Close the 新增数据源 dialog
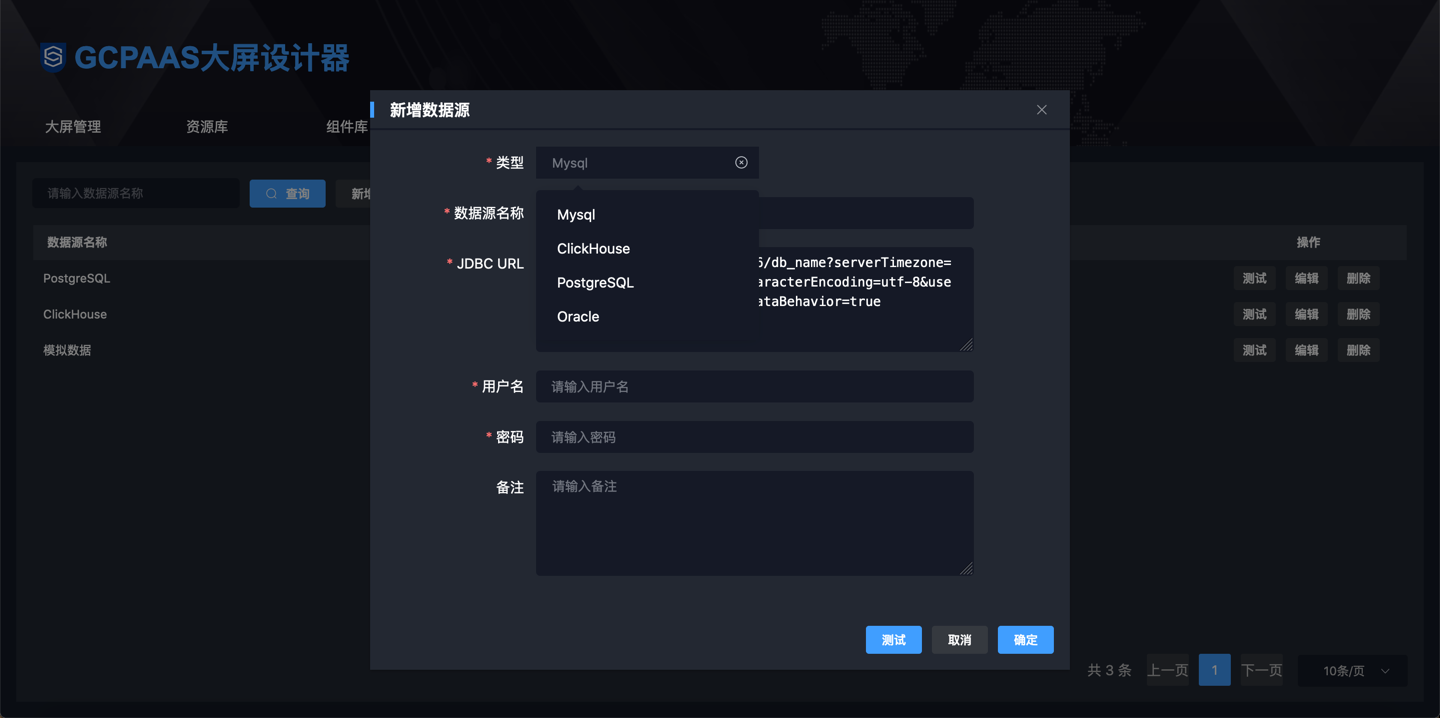The height and width of the screenshot is (718, 1440). (1041, 109)
